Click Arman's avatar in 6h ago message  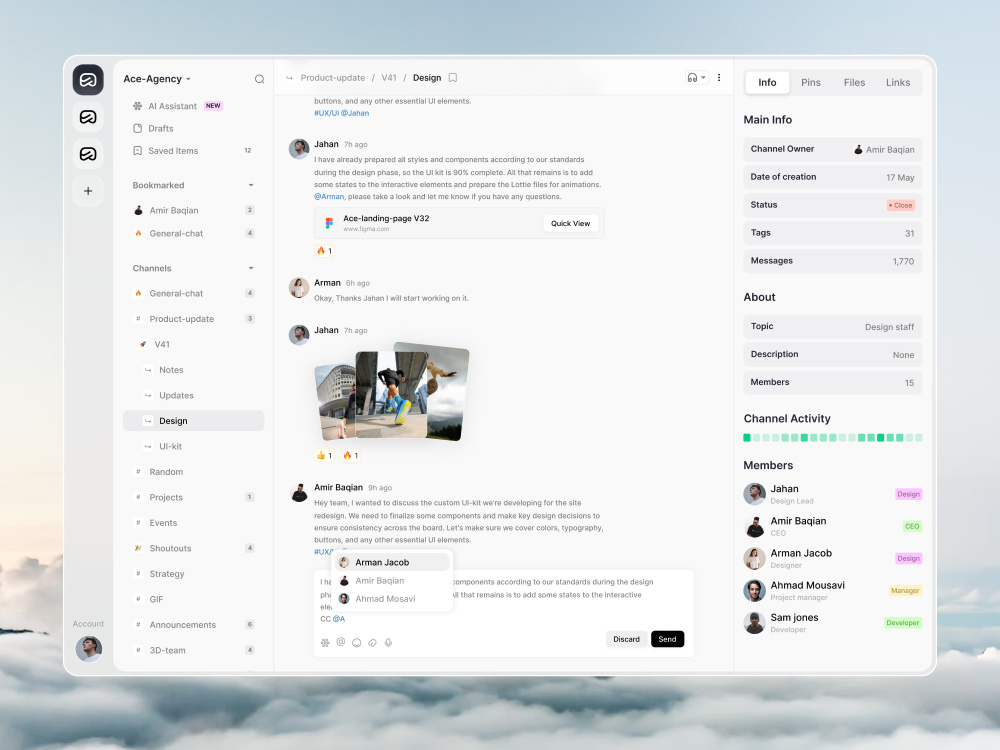pyautogui.click(x=299, y=288)
